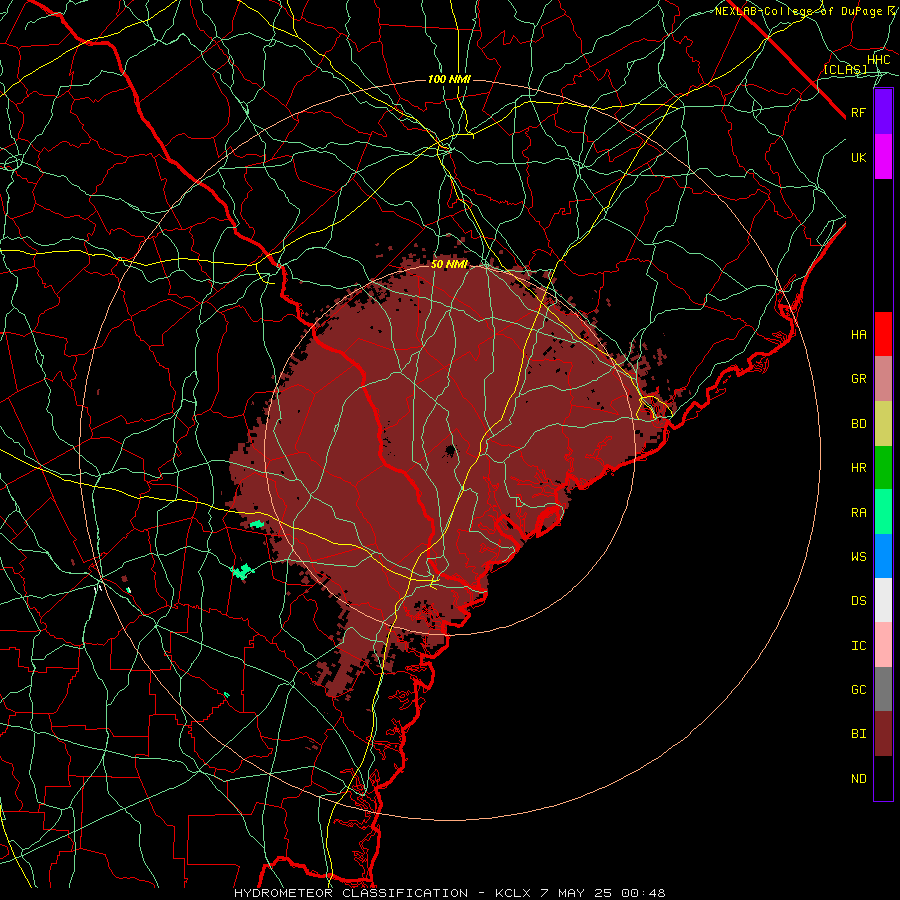This screenshot has height=900, width=900.
Task: Click the 'BD' legend label
Action: (x=859, y=424)
